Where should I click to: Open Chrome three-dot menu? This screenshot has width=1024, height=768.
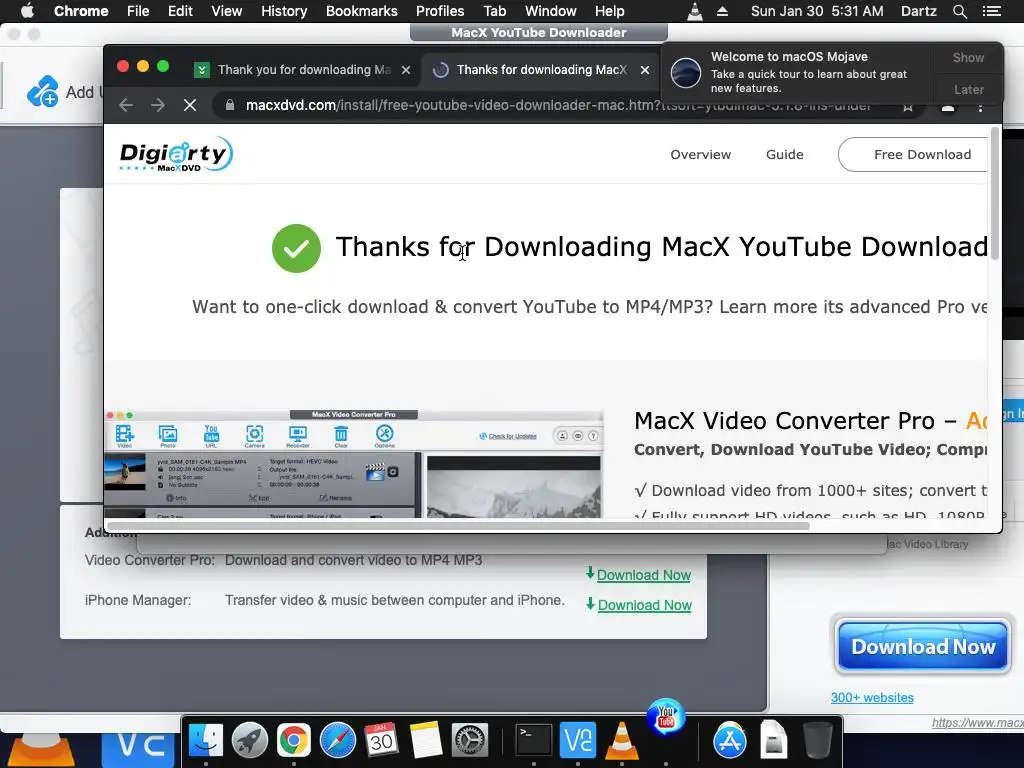tap(980, 107)
